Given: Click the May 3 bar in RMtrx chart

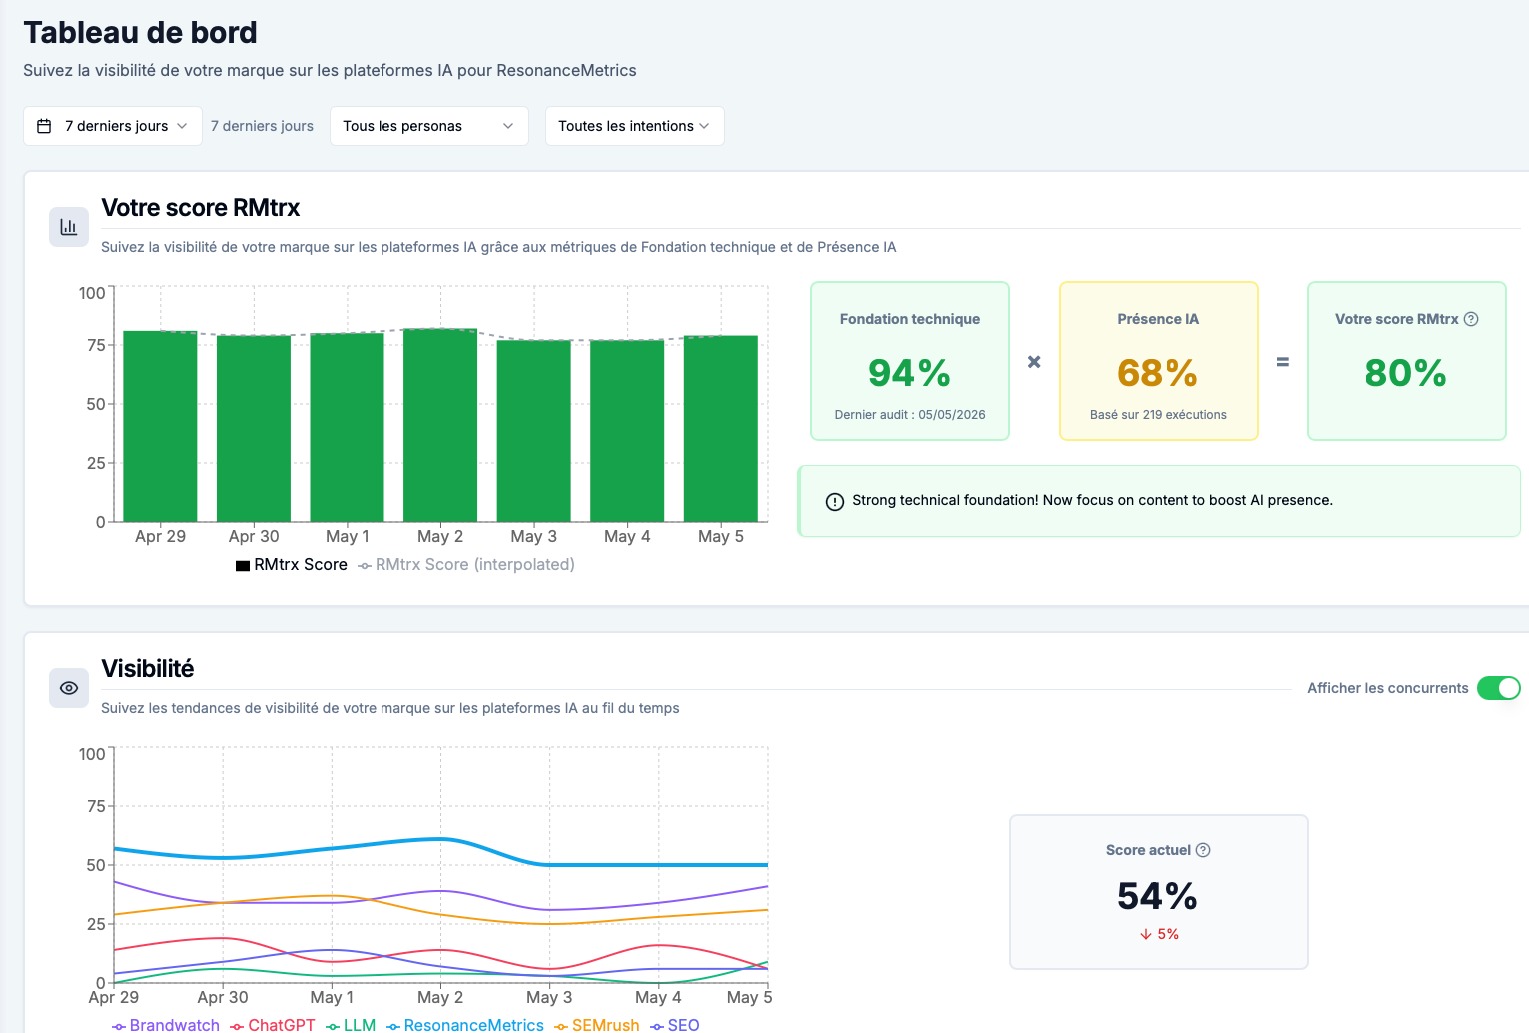Looking at the screenshot, I should (534, 431).
